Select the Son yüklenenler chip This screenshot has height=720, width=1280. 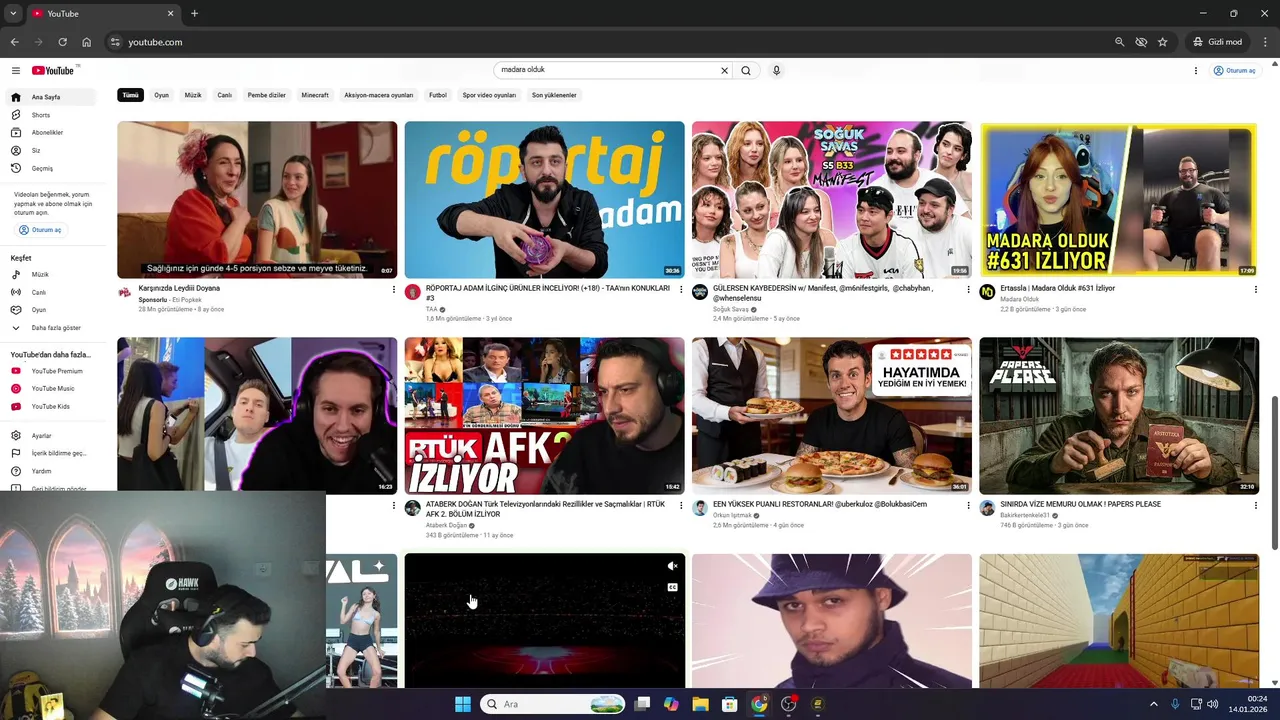554,95
